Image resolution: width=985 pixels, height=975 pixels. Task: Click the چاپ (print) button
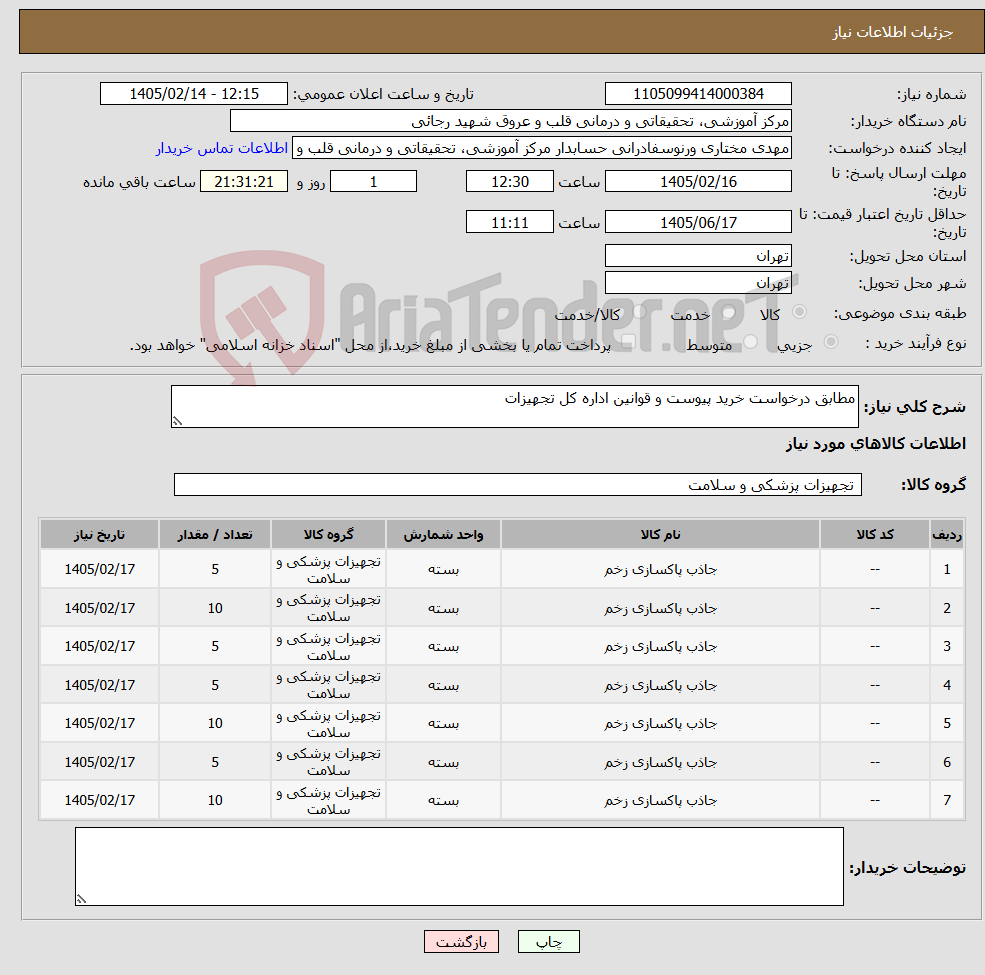point(548,941)
